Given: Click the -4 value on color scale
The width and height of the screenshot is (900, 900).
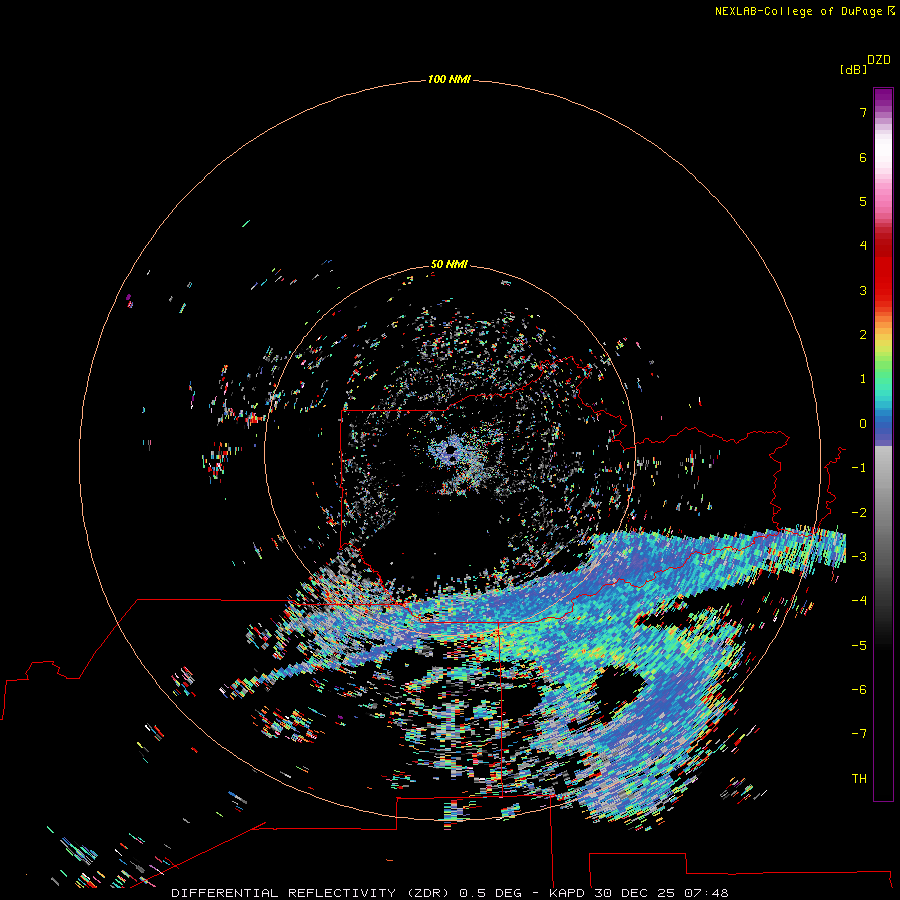Looking at the screenshot, I should point(859,600).
